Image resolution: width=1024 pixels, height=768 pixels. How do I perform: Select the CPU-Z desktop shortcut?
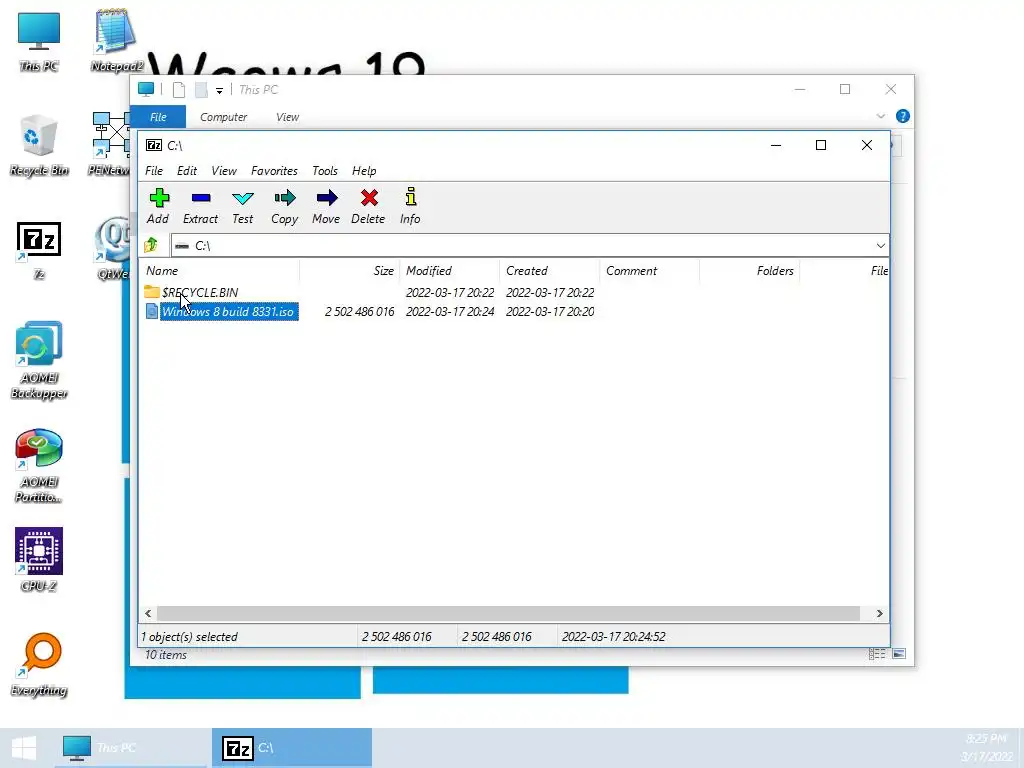tap(39, 560)
